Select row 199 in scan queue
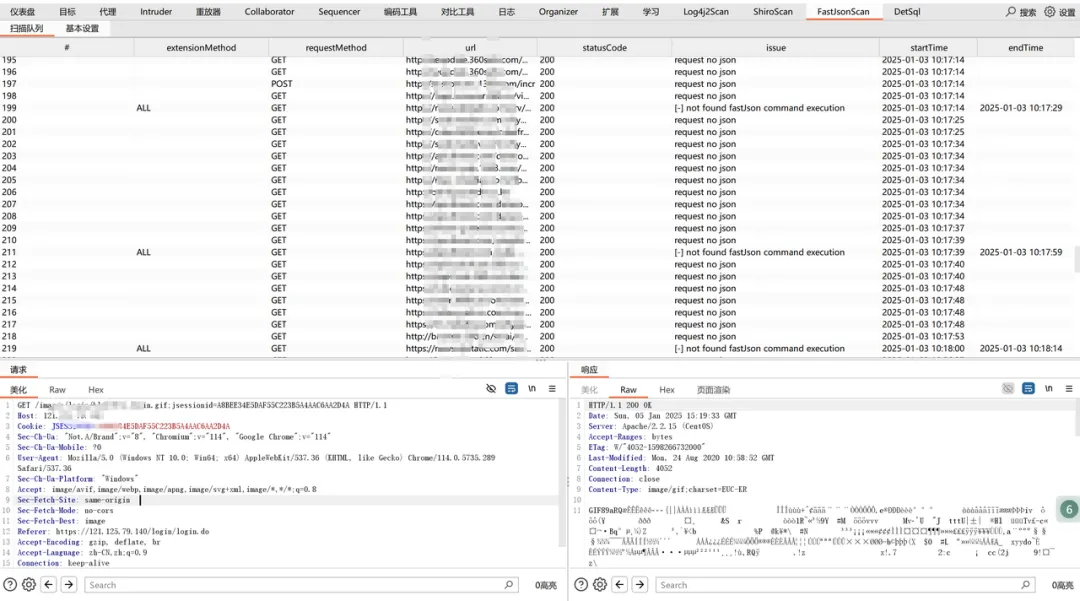This screenshot has height=601, width=1080. point(537,107)
